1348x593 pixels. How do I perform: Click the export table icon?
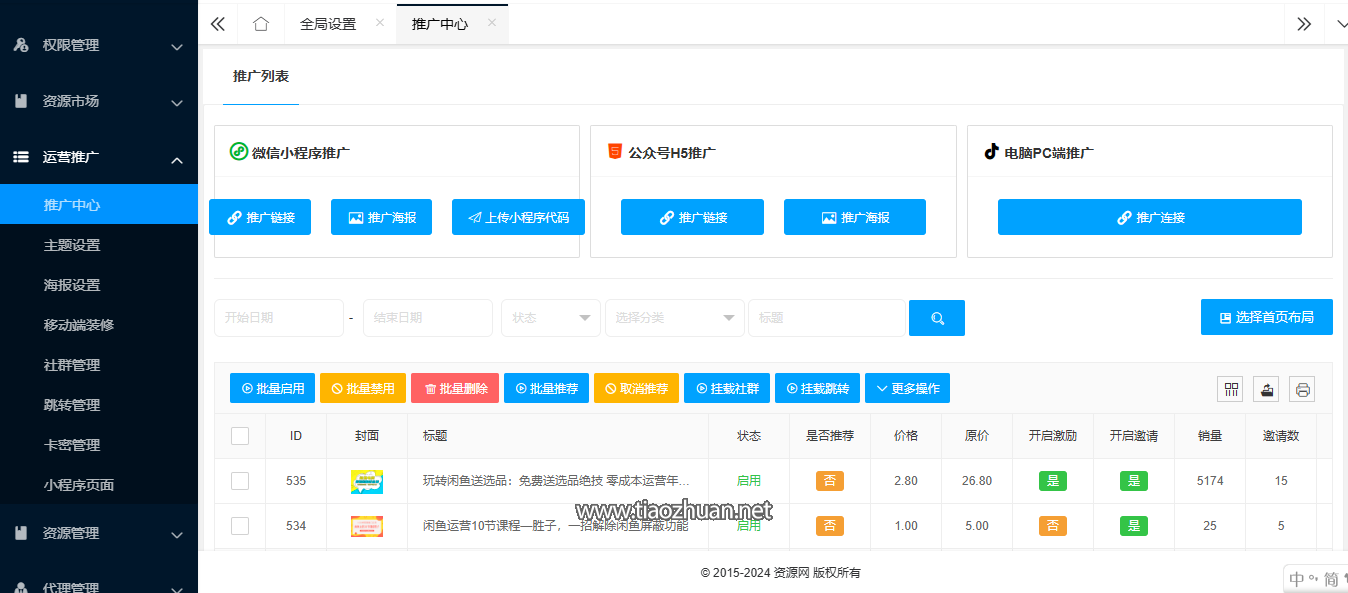1266,389
